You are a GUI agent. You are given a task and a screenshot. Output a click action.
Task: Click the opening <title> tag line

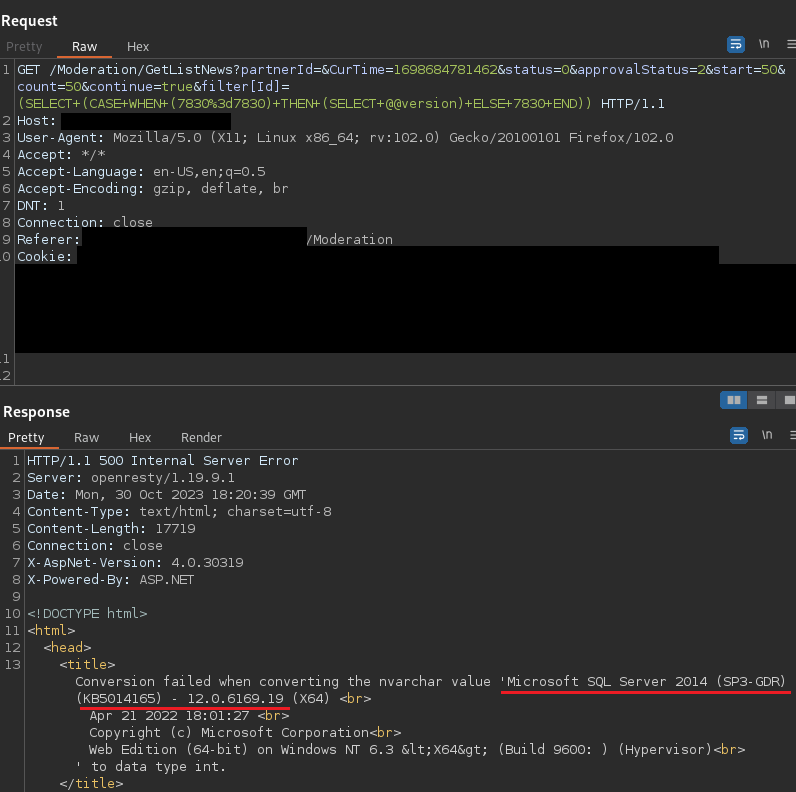click(x=87, y=664)
